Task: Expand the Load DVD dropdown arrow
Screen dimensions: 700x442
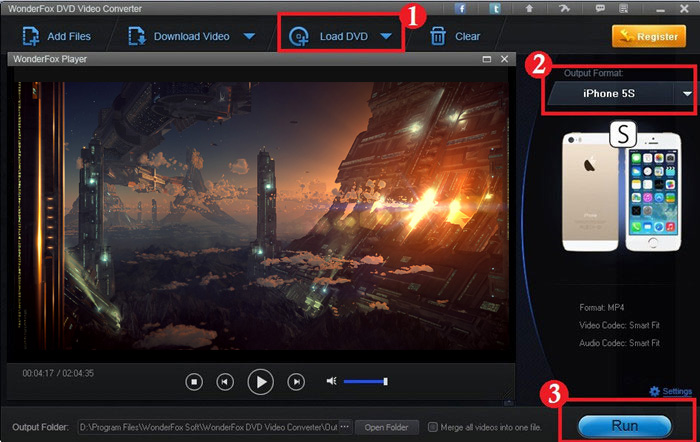Action: click(x=386, y=36)
